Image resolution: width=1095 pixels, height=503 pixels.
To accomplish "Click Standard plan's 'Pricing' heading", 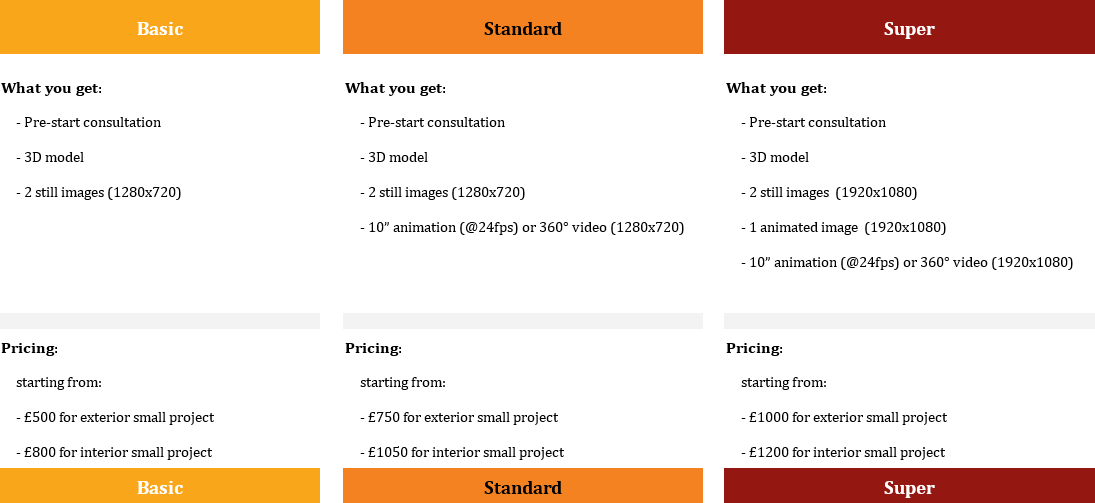I will tap(374, 348).
